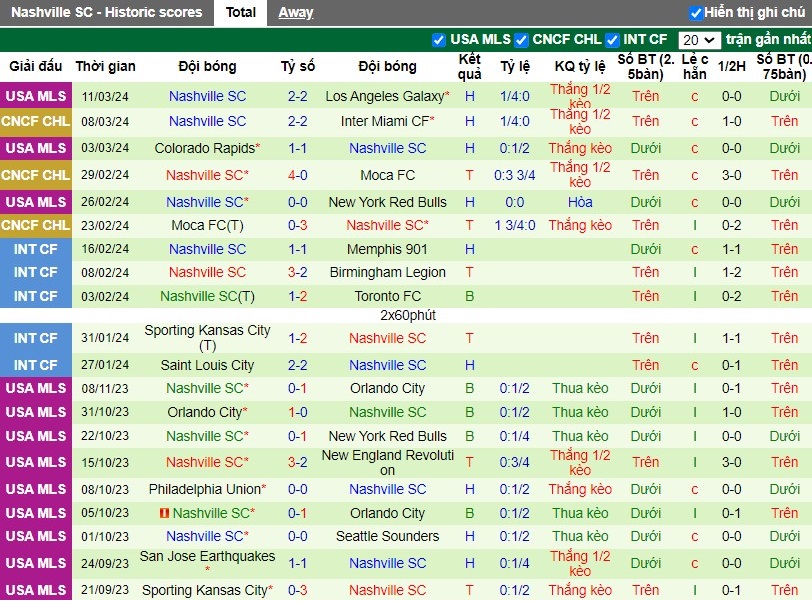
Task: Open Toronto FC team link
Action: (387, 296)
